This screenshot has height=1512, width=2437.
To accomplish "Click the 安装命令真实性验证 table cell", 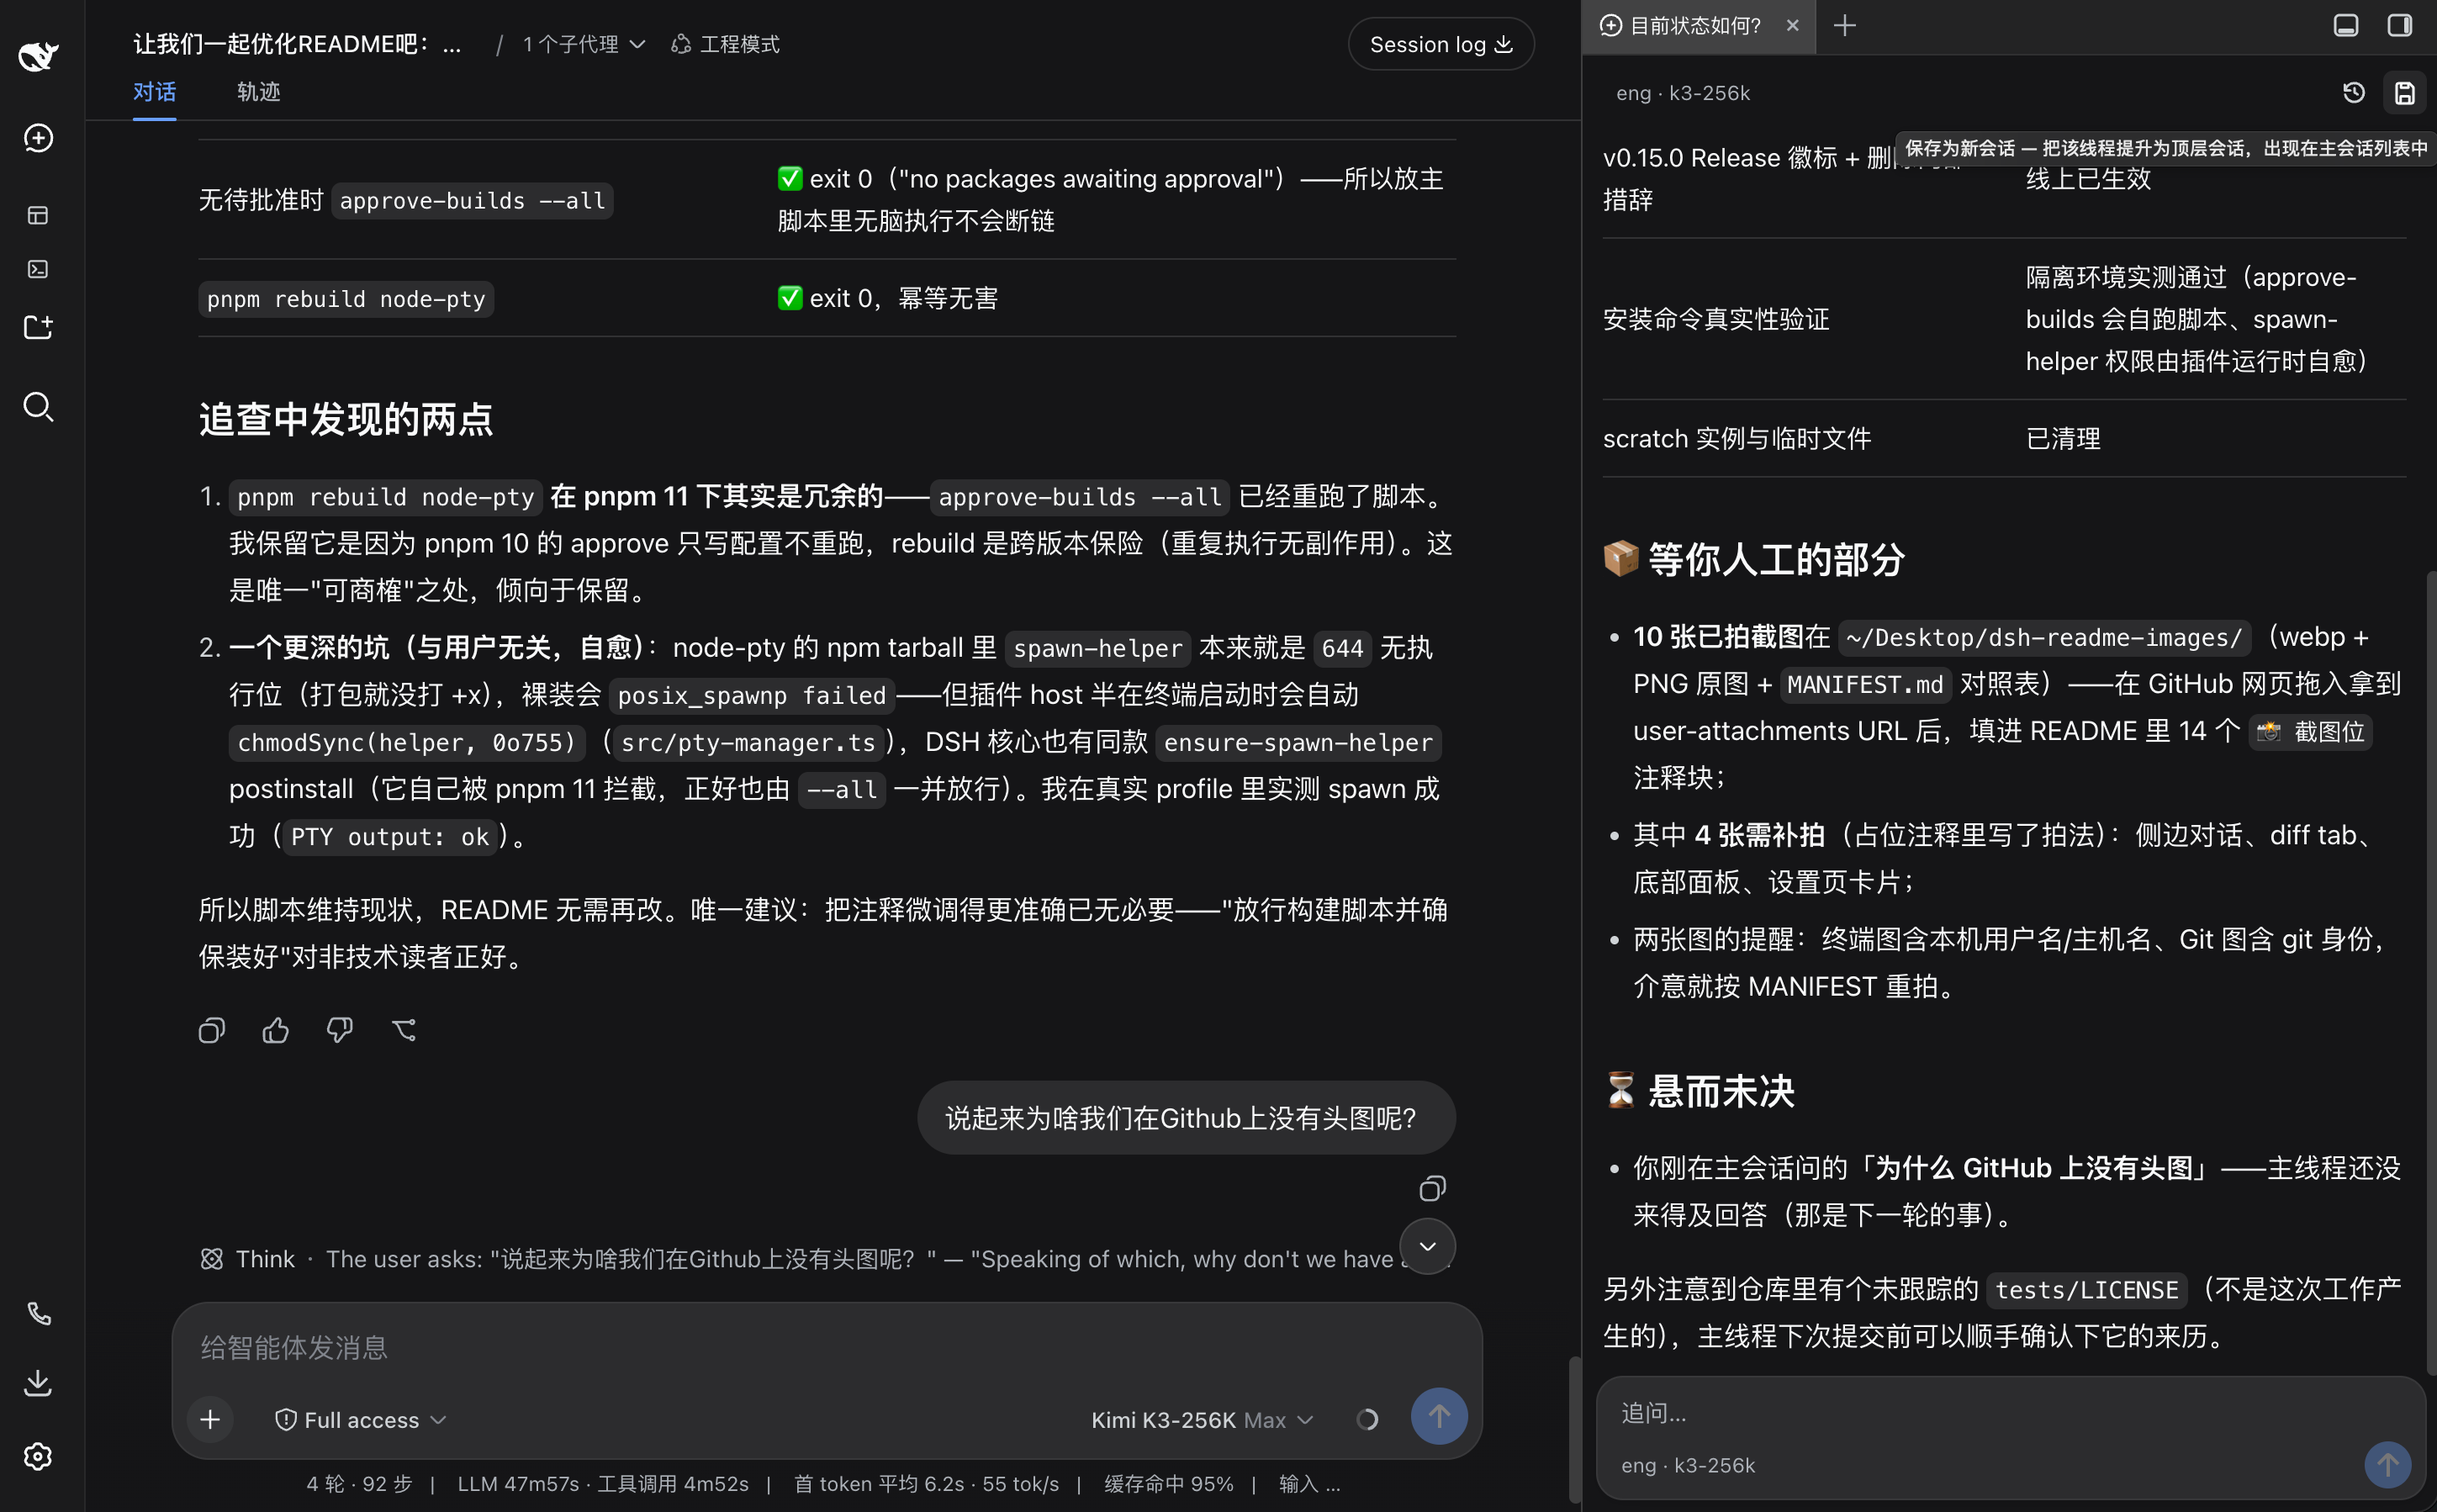I will pyautogui.click(x=1716, y=319).
